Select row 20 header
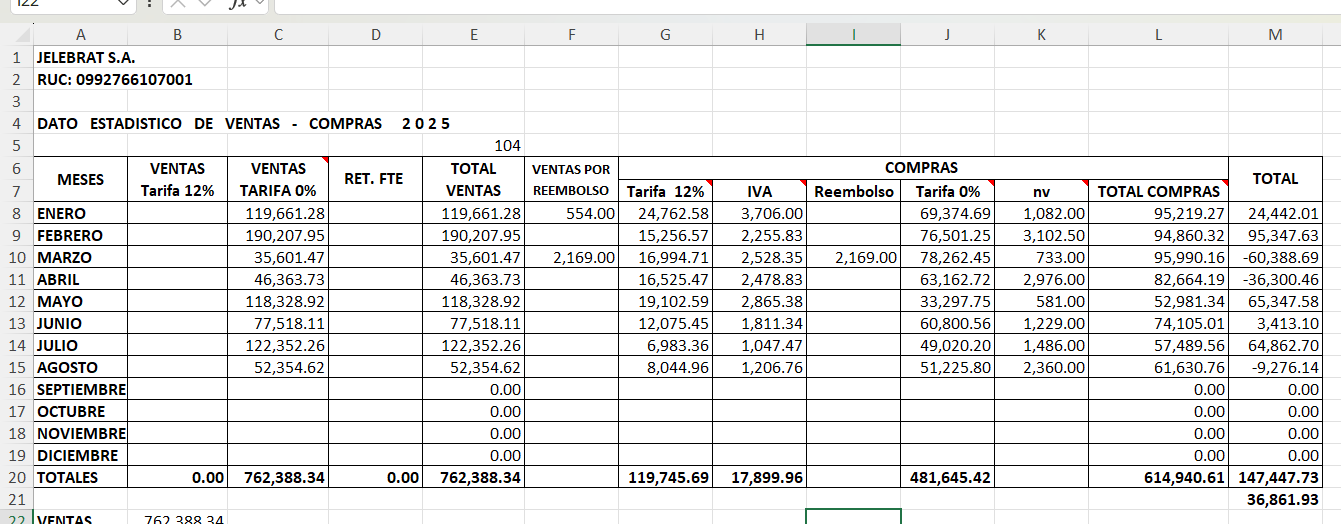 click(16, 478)
